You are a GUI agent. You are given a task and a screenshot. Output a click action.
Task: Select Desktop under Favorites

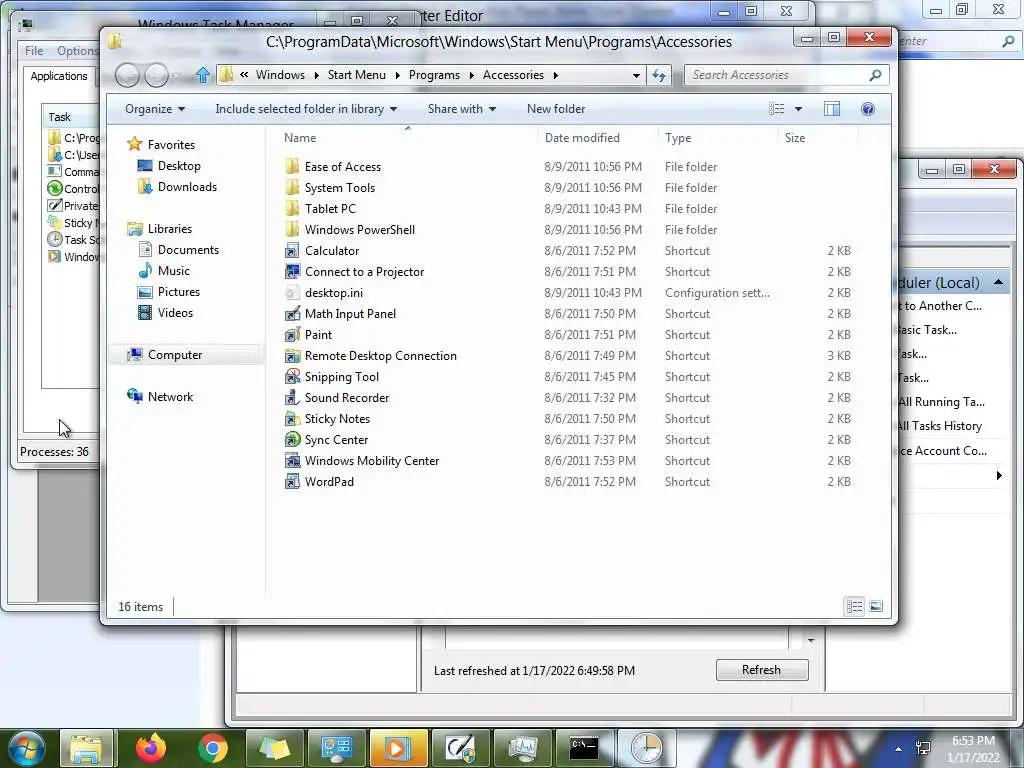[179, 166]
